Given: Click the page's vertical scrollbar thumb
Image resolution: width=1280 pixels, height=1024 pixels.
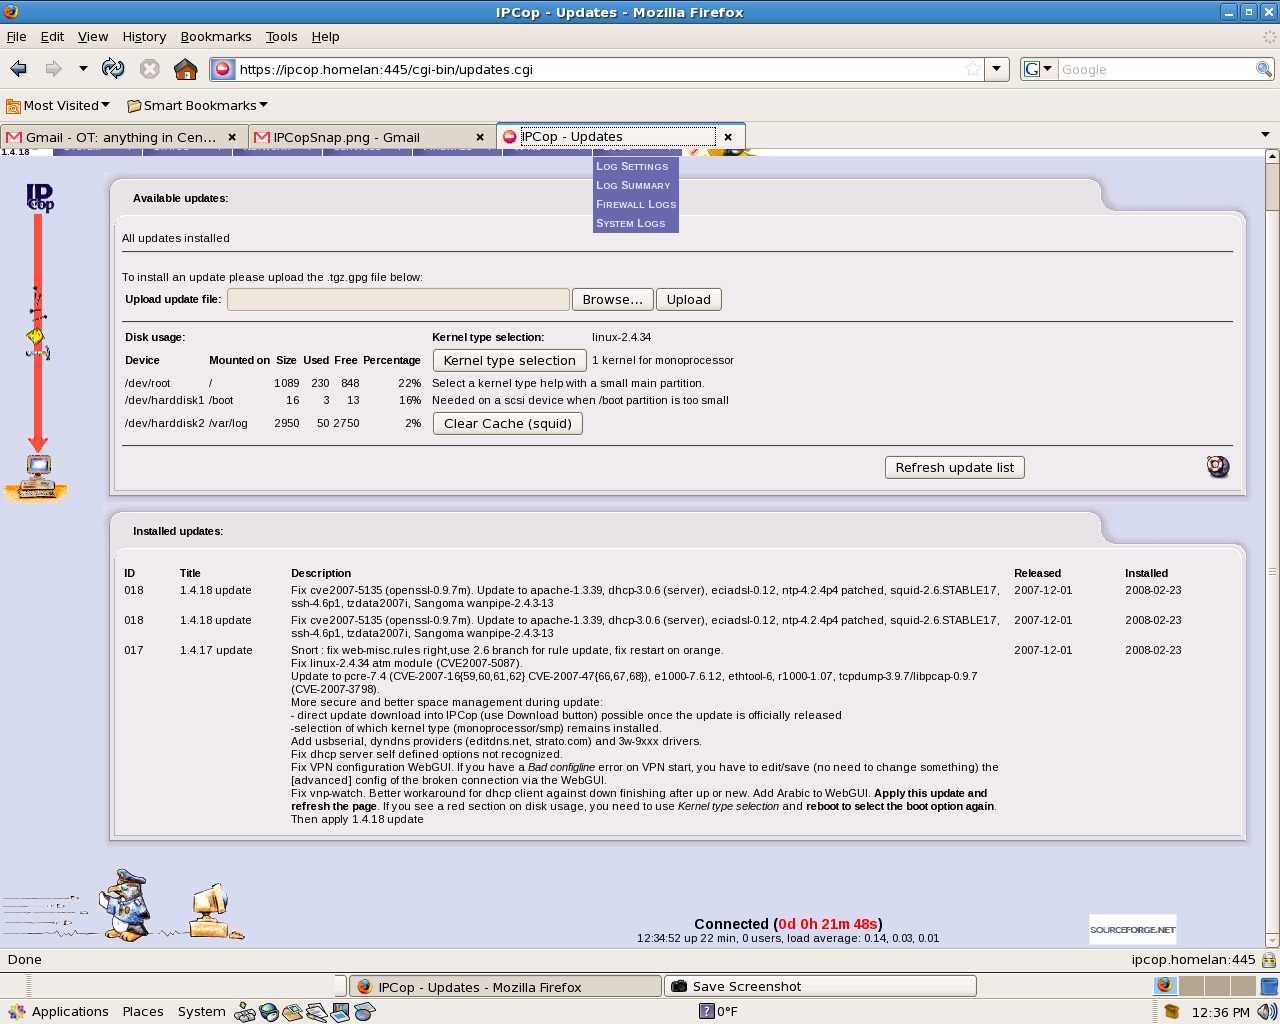Looking at the screenshot, I should pos(1272,187).
